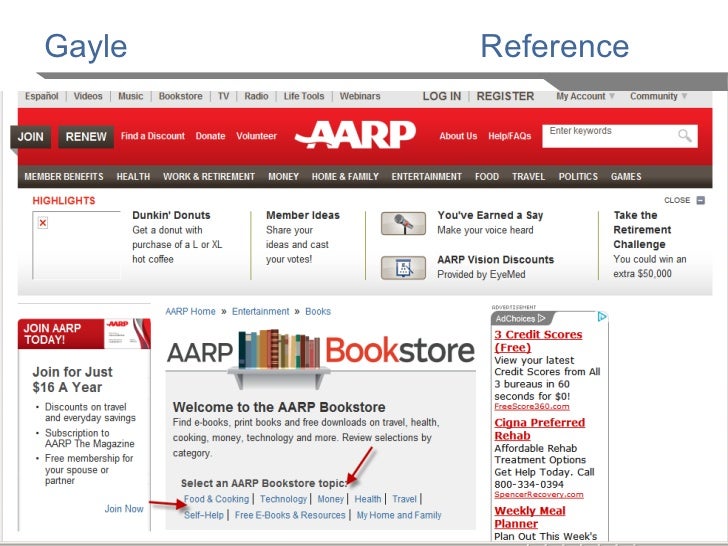This screenshot has width=728, height=546.
Task: Open the My Account dropdown
Action: click(x=585, y=96)
